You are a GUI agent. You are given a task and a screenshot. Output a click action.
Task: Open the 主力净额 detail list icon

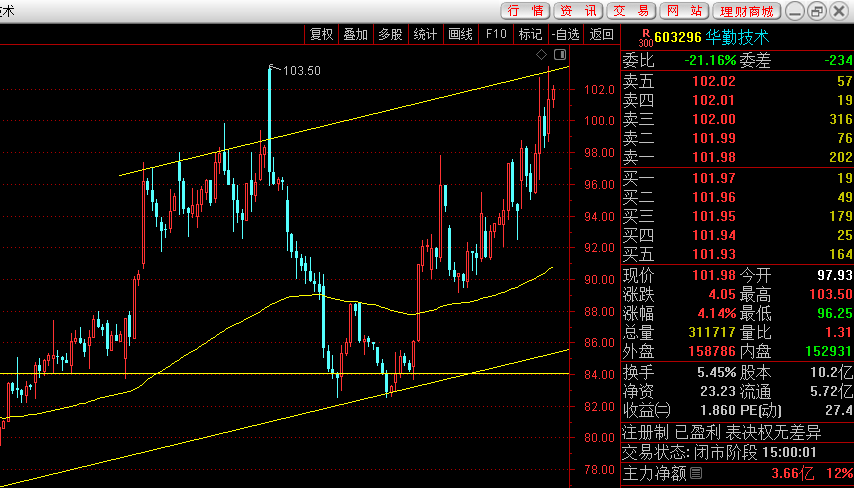point(696,473)
